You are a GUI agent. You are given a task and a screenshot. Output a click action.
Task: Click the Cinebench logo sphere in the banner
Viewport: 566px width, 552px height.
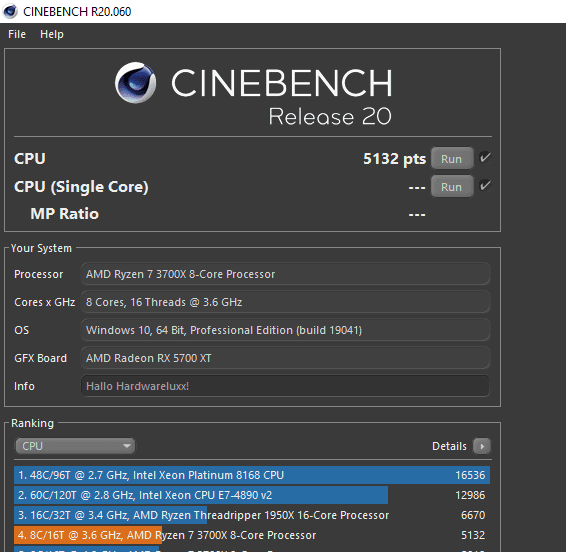click(136, 83)
